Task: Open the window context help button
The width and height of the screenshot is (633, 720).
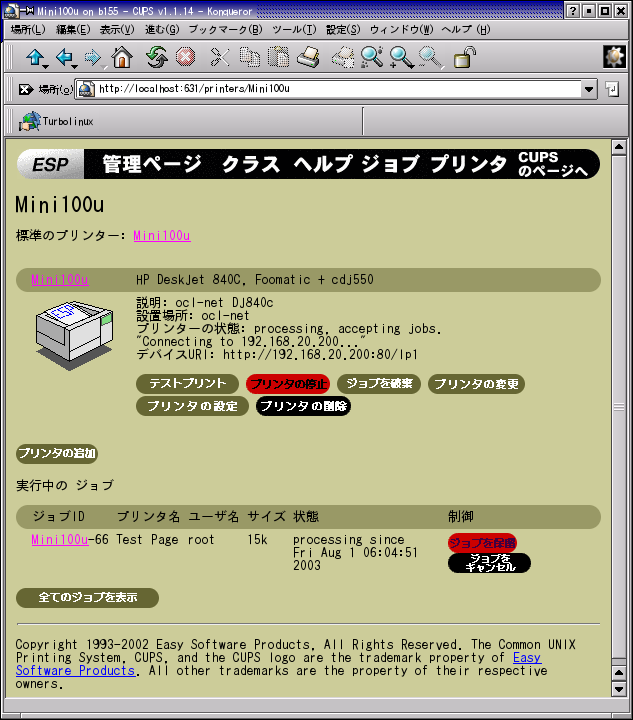Action: coord(572,11)
